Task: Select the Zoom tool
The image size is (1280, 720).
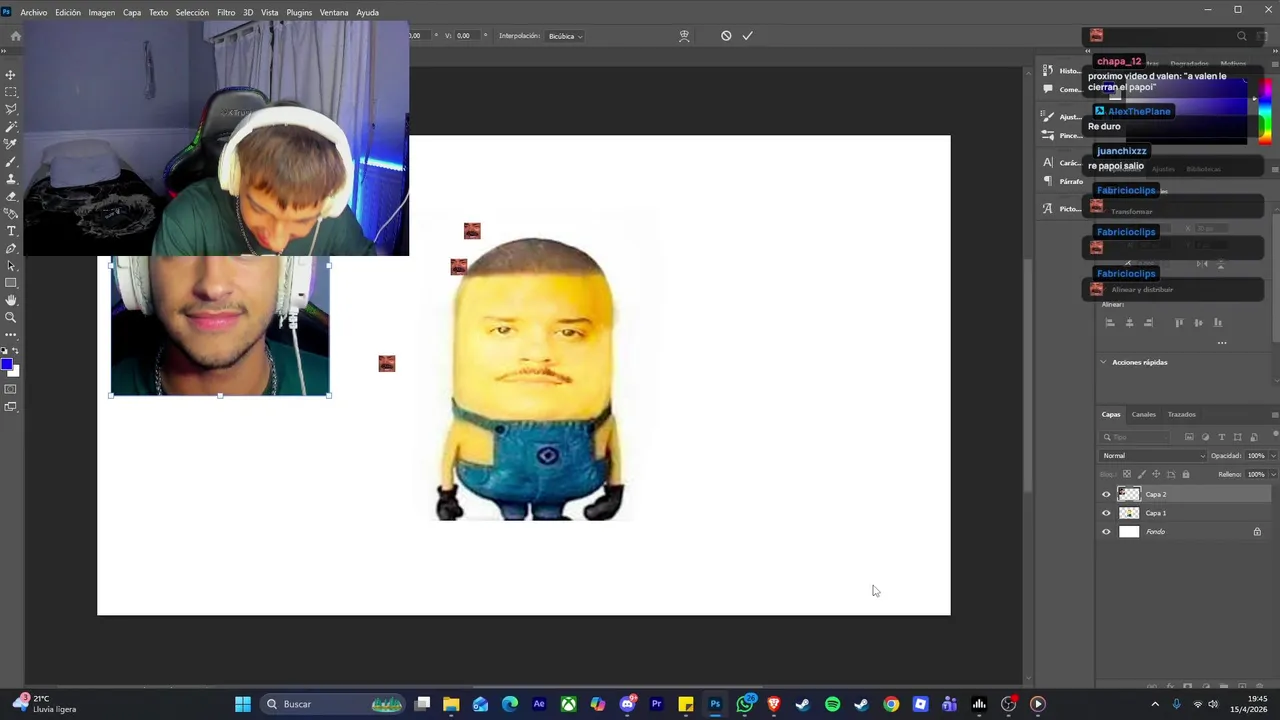Action: [11, 317]
